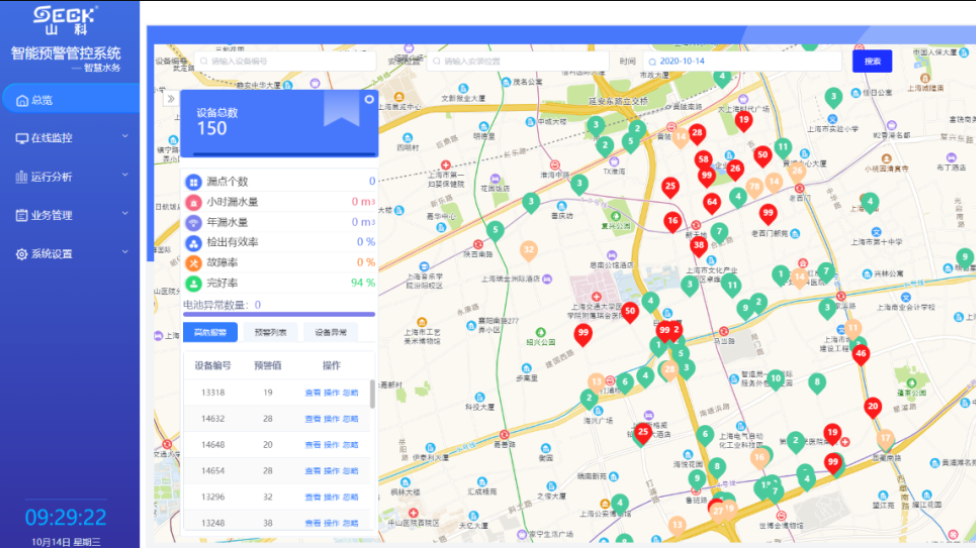This screenshot has height=548, width=976.
Task: Click red map marker labeled 46
Action: tap(860, 354)
